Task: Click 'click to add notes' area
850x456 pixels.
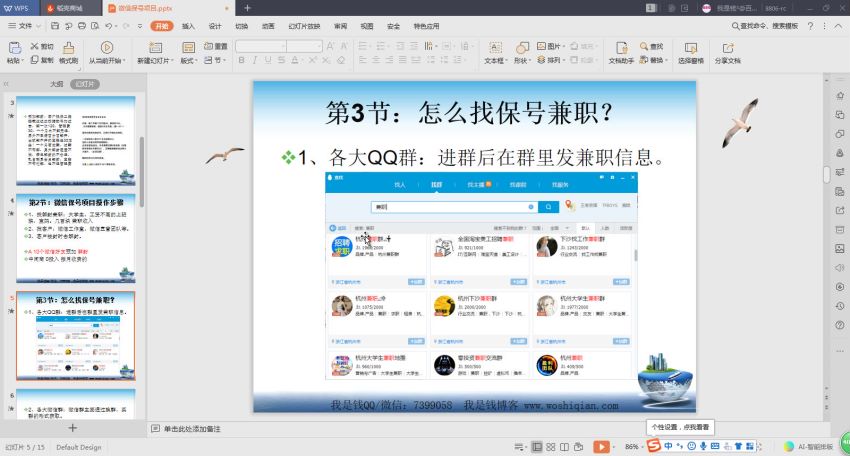Action: pos(192,428)
